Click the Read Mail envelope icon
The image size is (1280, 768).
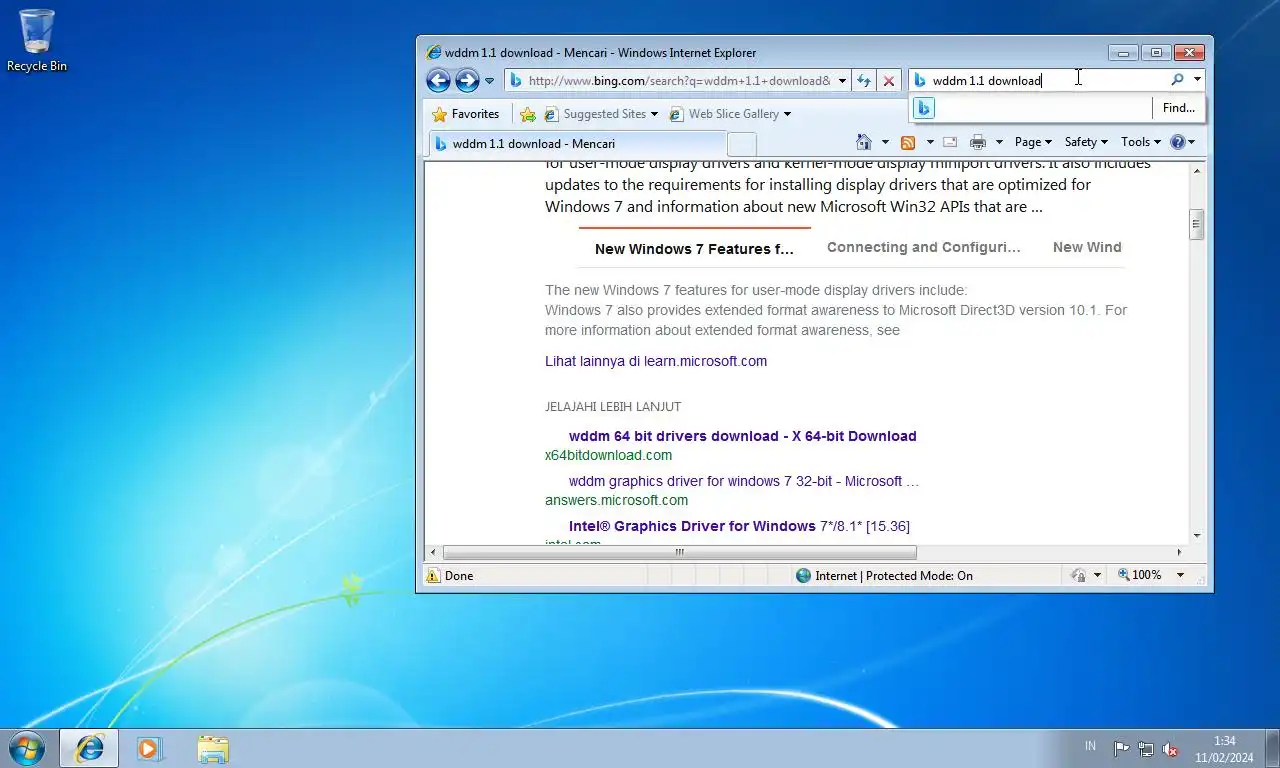(950, 142)
